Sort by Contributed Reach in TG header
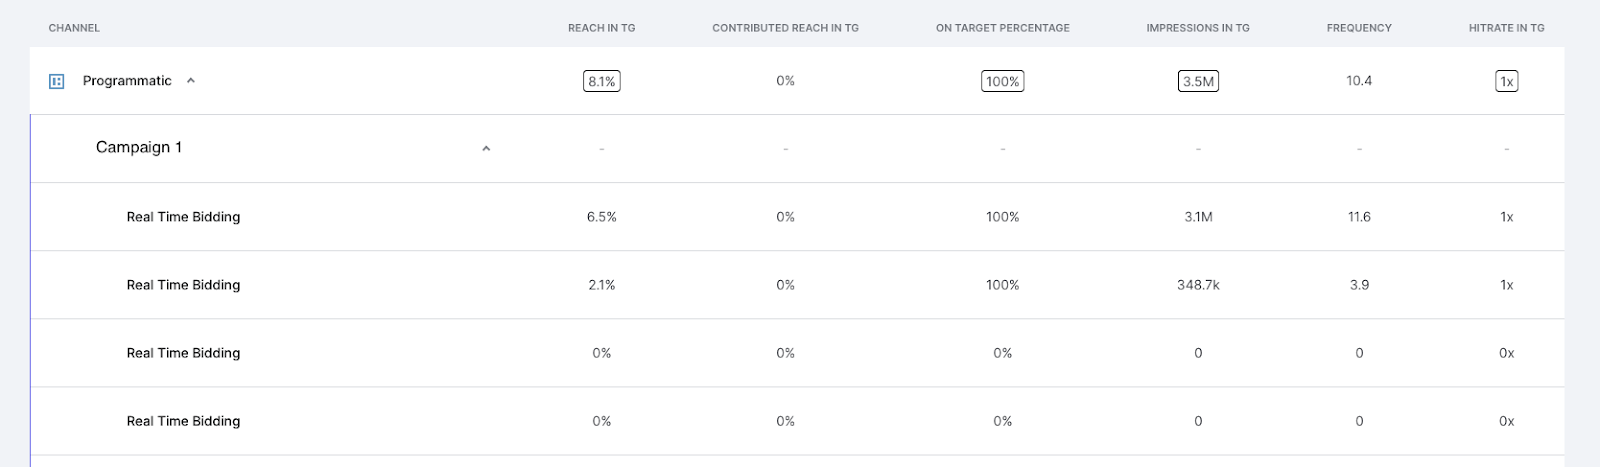The height and width of the screenshot is (467, 1600). (786, 28)
